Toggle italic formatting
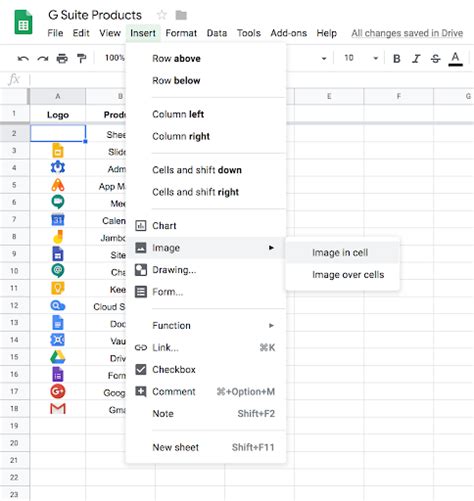The image size is (474, 501). click(x=416, y=59)
